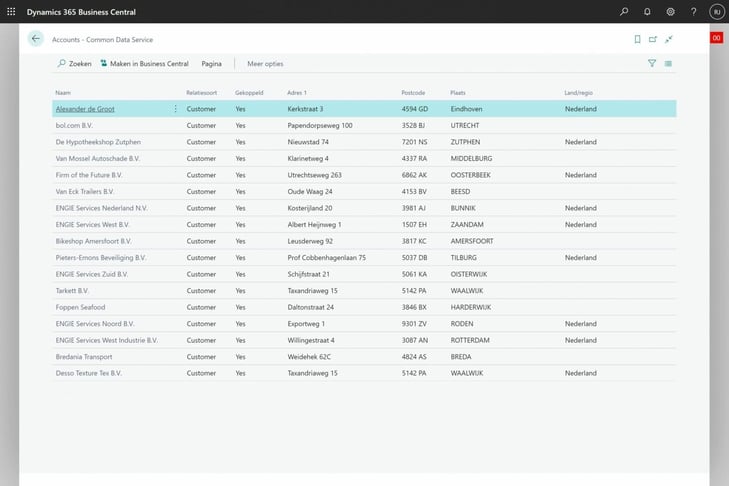This screenshot has width=729, height=486.
Task: Click address Papendorpseweg 100
Action: point(320,126)
